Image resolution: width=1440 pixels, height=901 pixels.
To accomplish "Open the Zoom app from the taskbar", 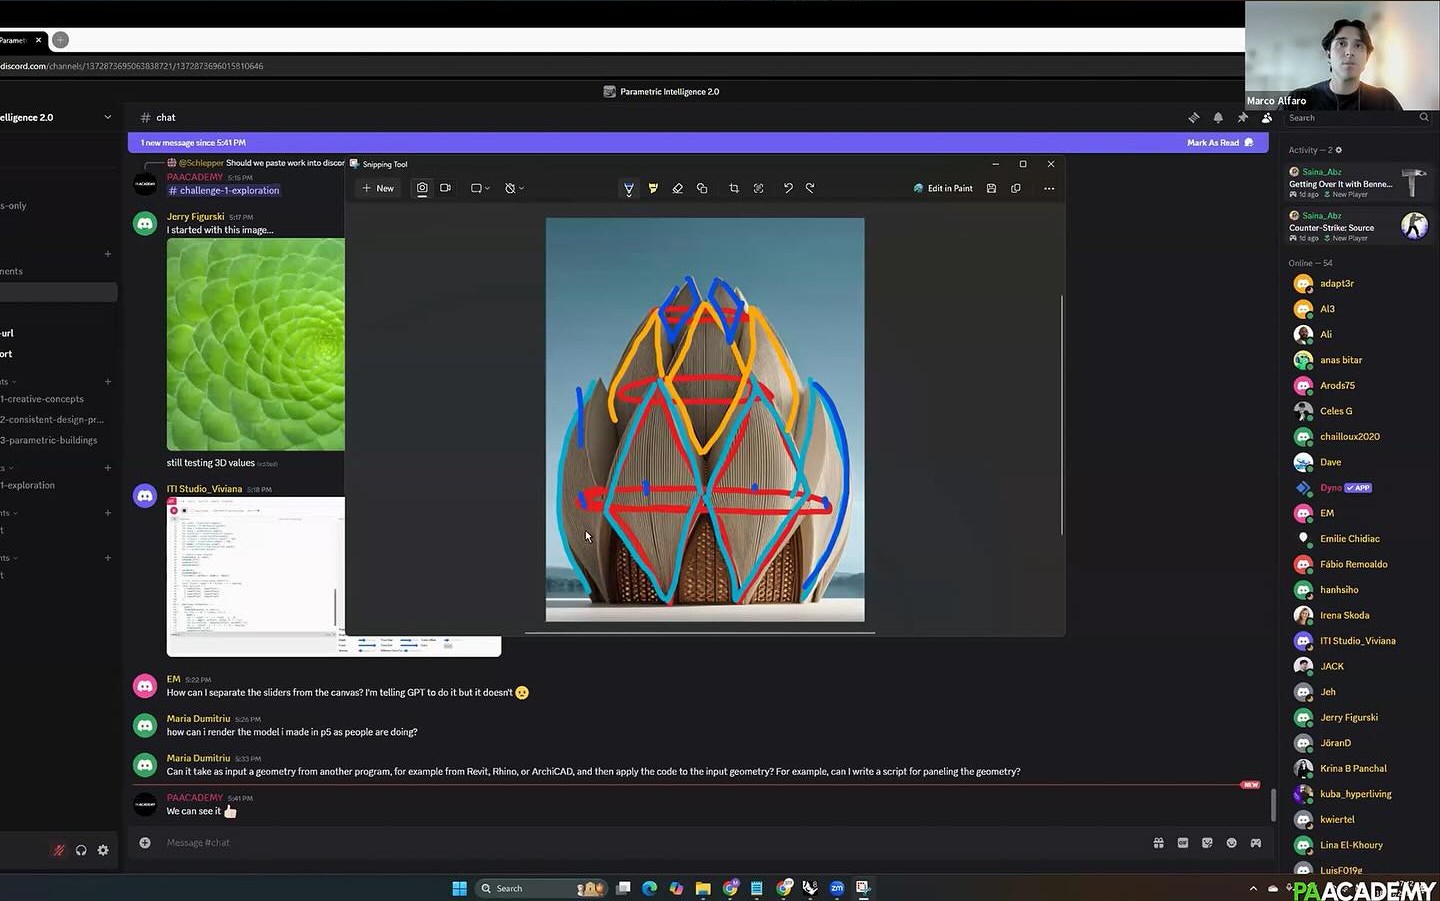I will (x=837, y=888).
